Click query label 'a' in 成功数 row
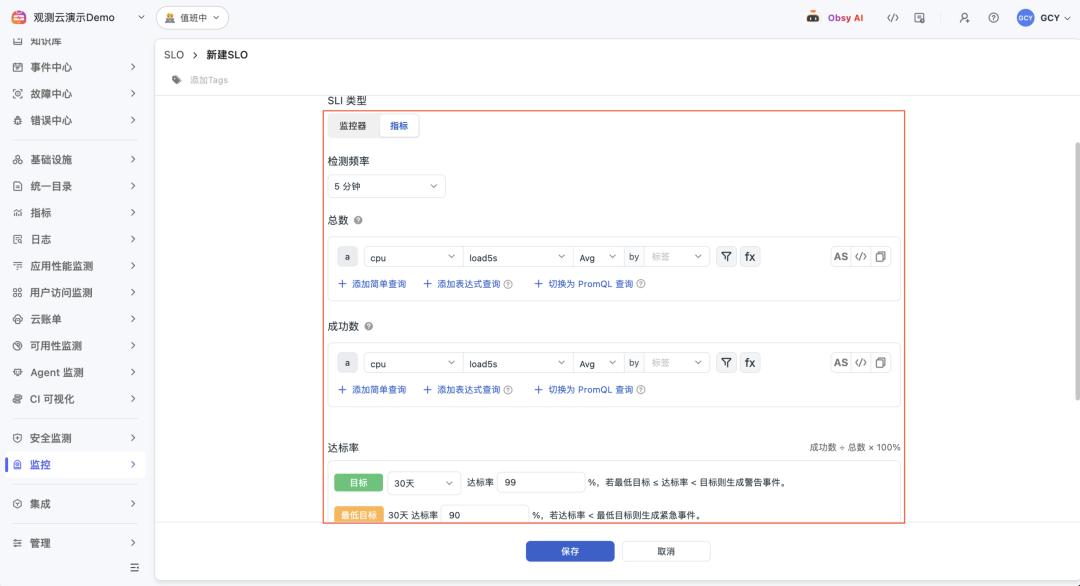Viewport: 1080px width, 586px height. pos(347,363)
